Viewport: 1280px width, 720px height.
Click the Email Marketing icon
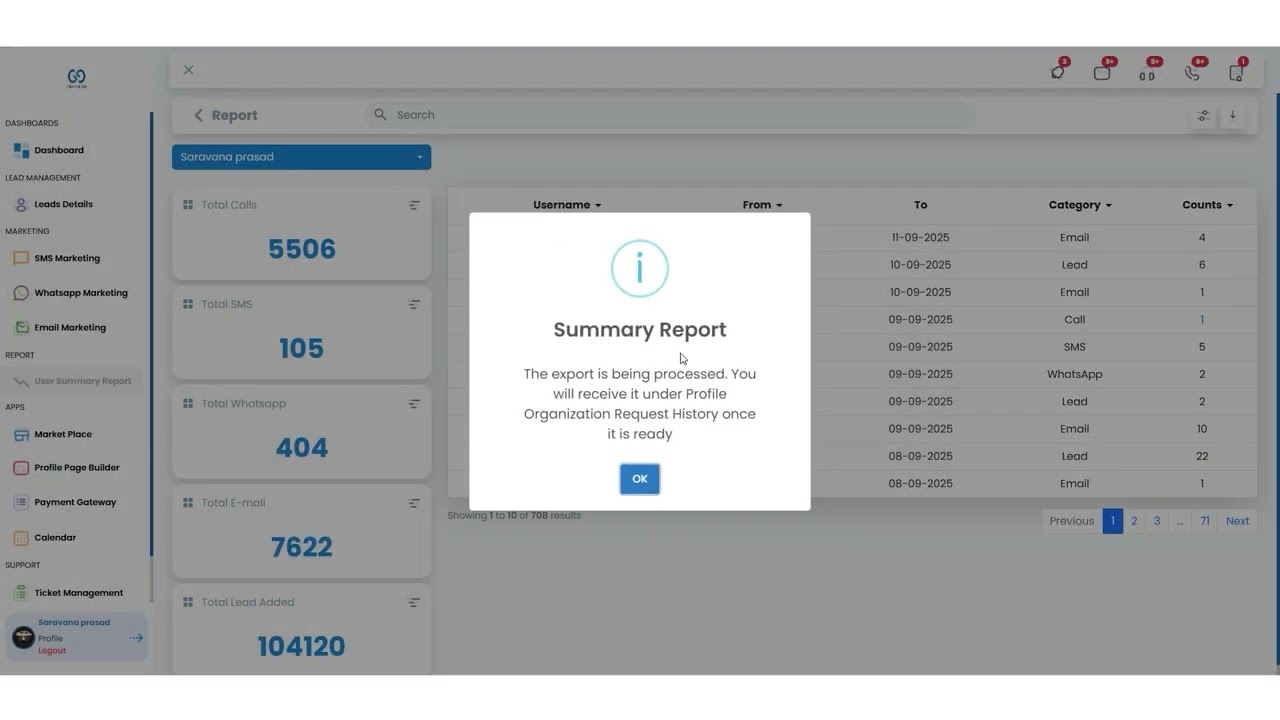coord(21,327)
